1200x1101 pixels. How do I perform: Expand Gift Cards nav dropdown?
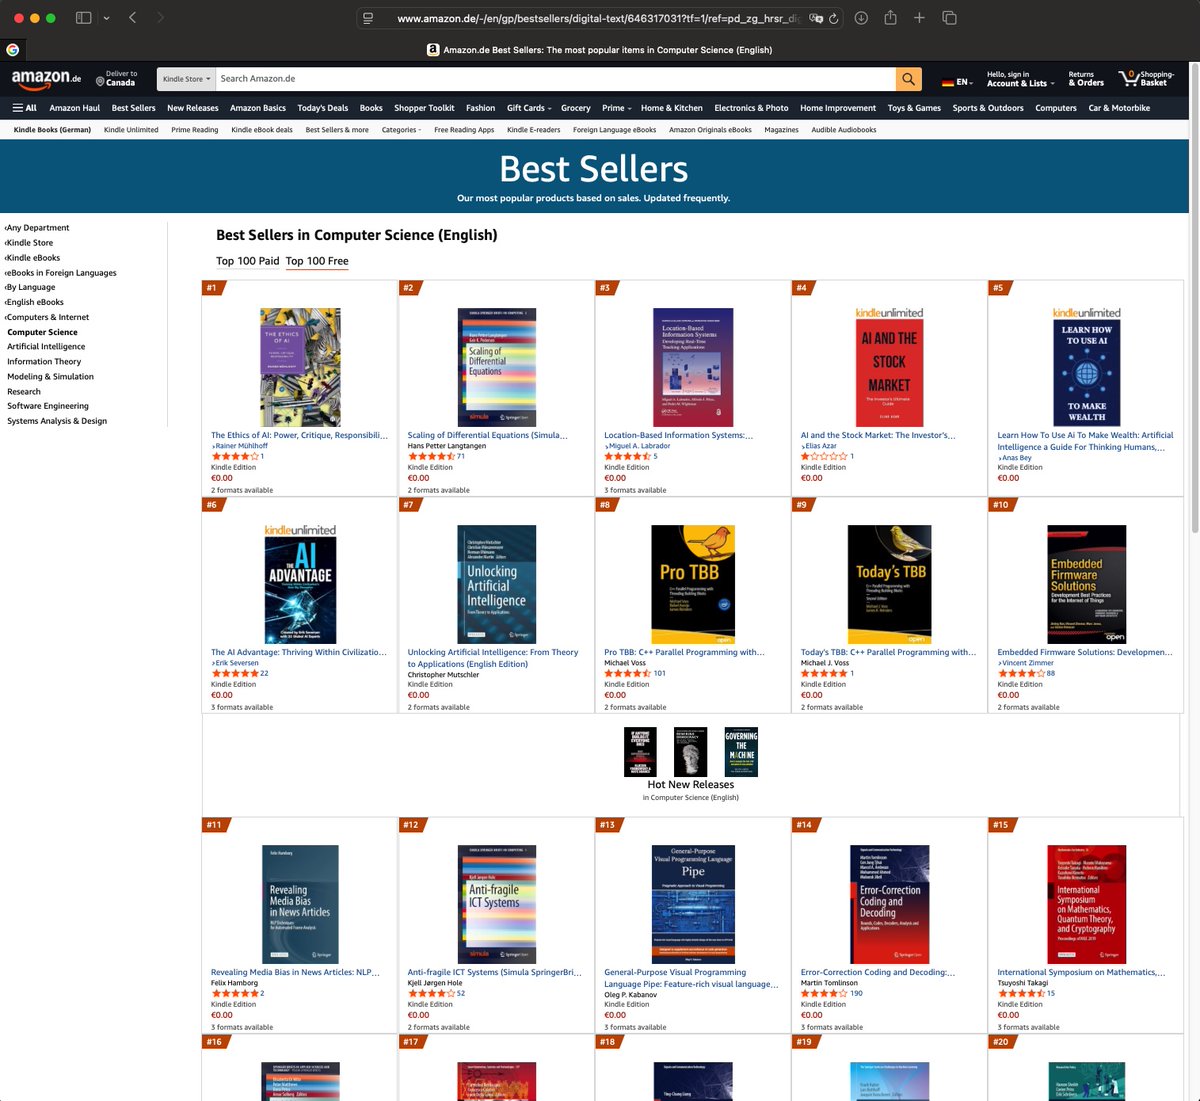pyautogui.click(x=528, y=108)
